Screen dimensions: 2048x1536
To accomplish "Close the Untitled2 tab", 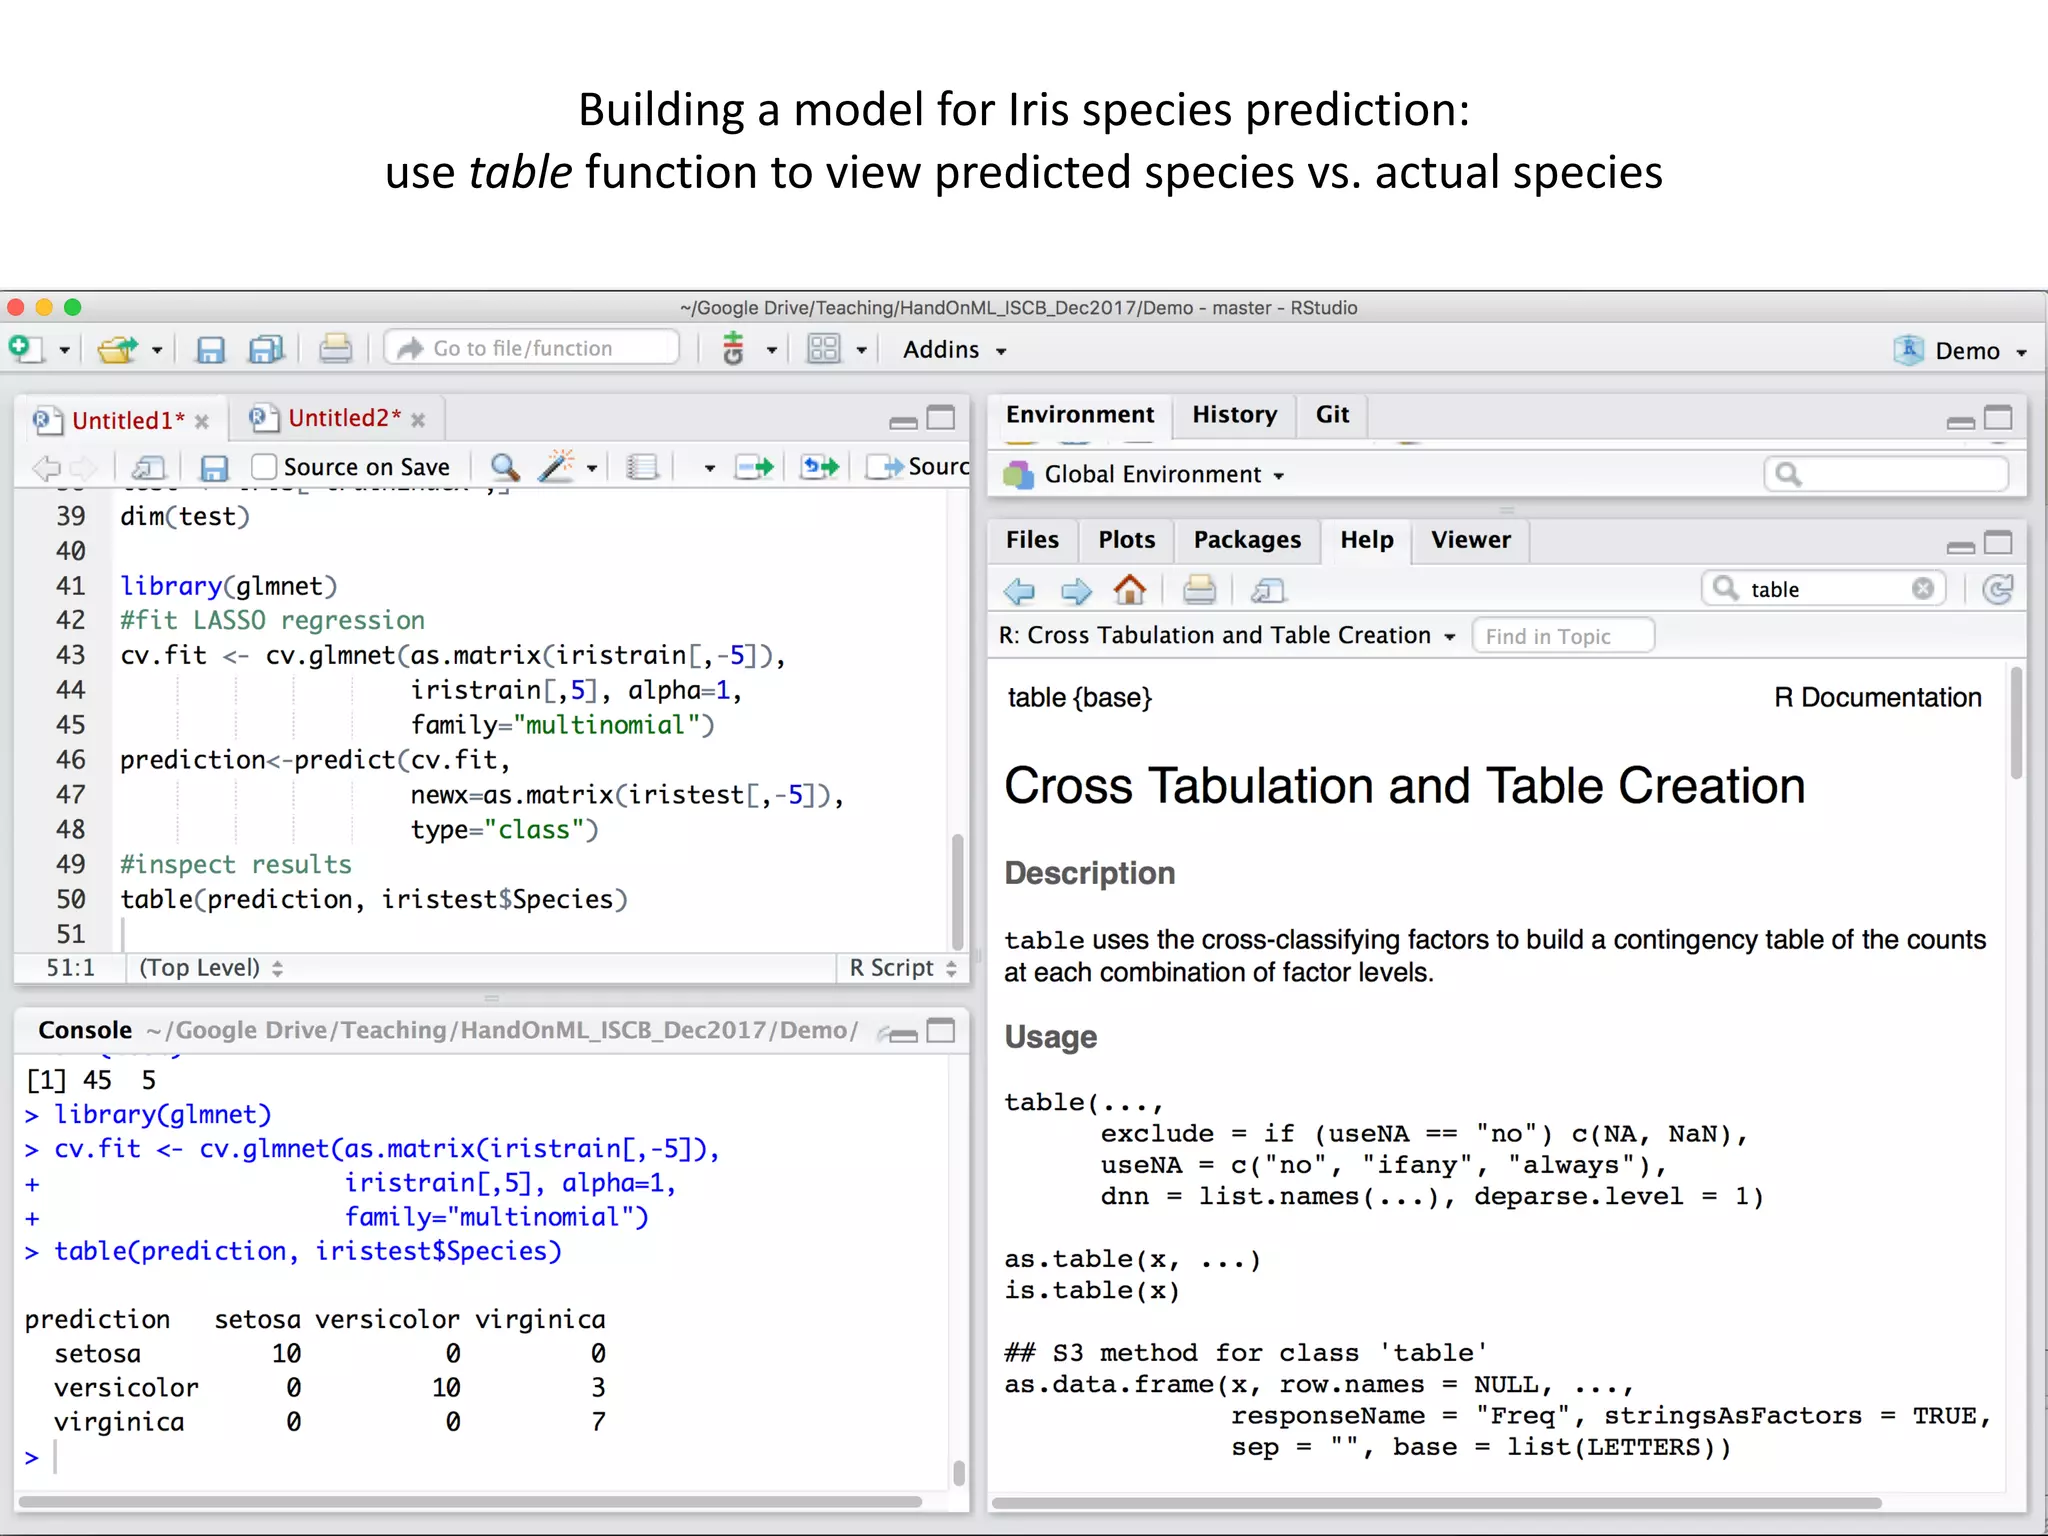I will pyautogui.click(x=418, y=420).
